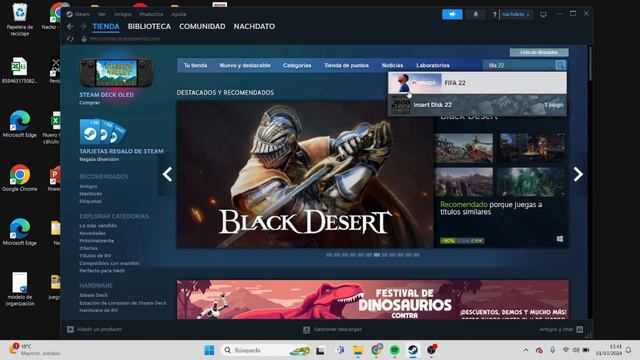
Task: Enter Big Picture mode via monitor icon
Action: coord(543,14)
